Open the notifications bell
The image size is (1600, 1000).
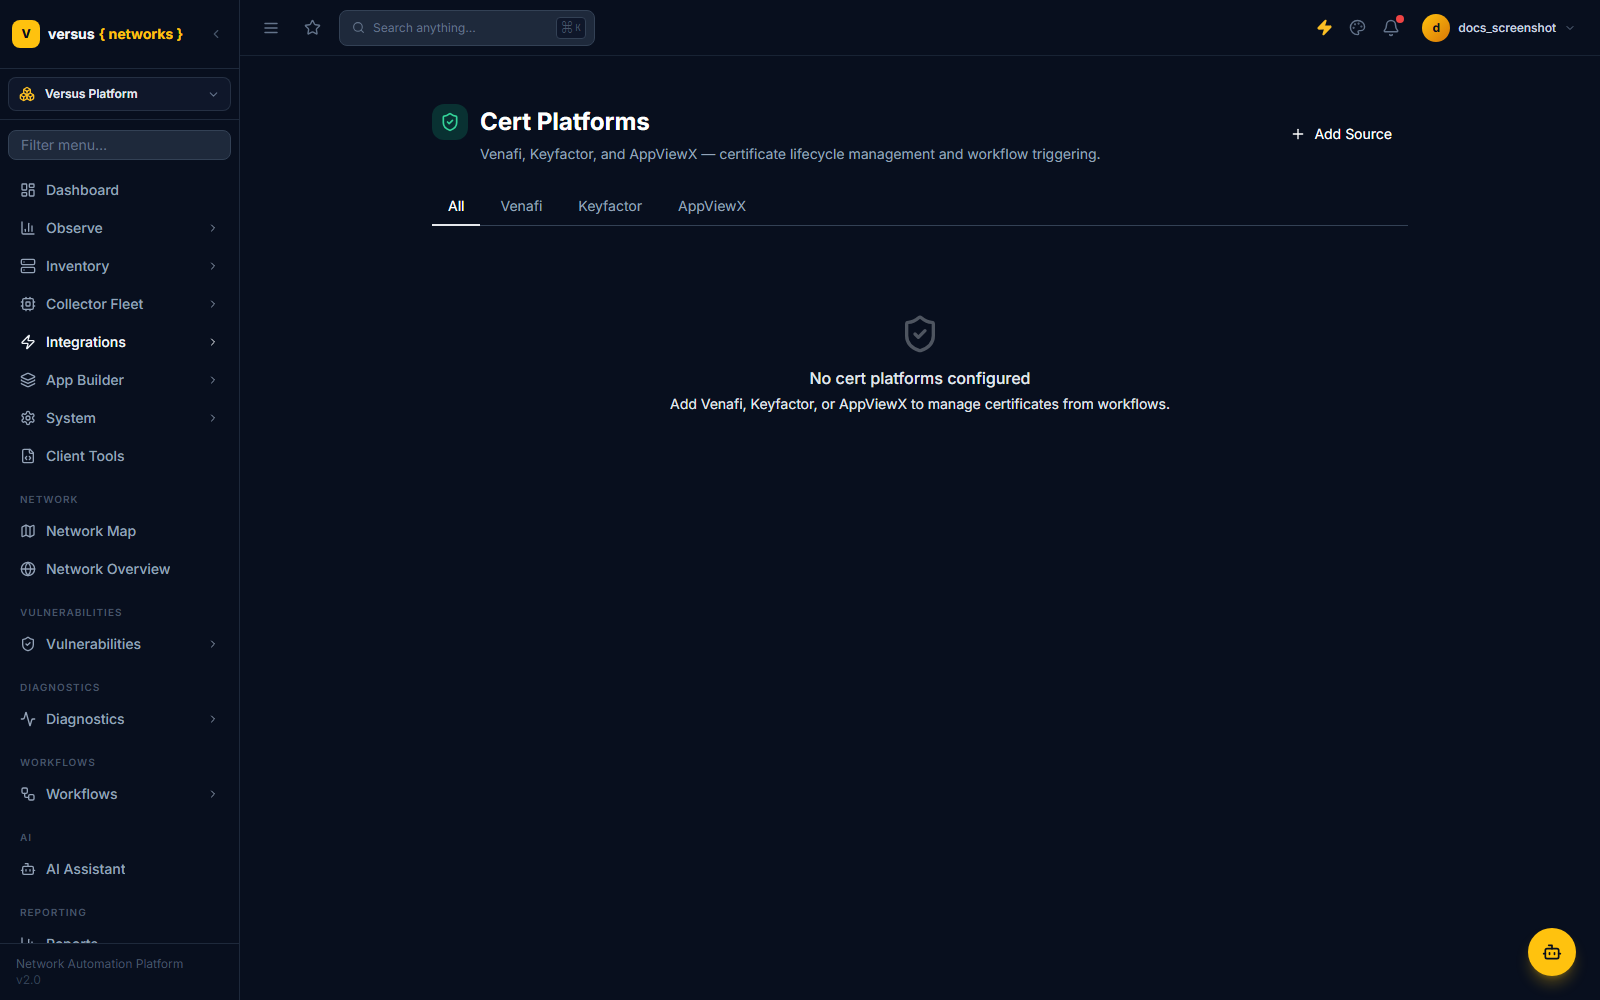(1391, 28)
